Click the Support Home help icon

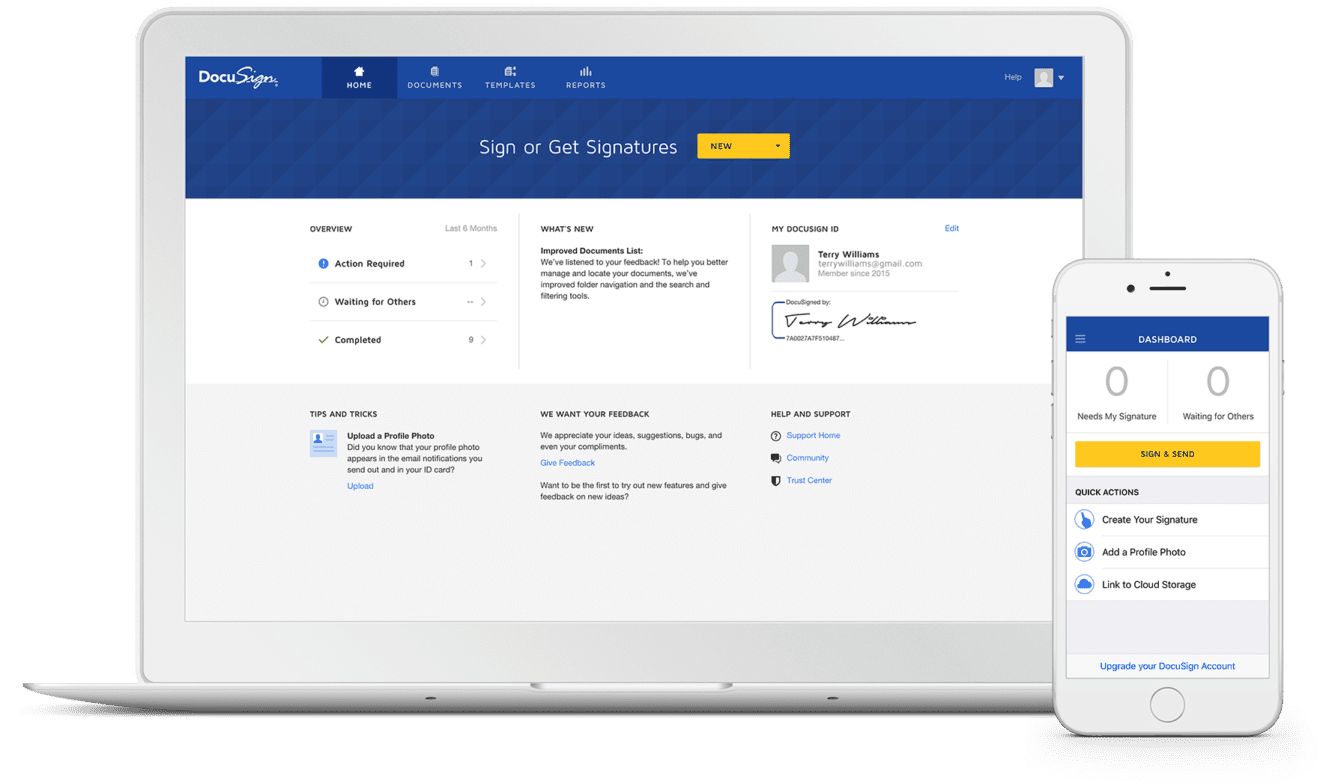pos(776,436)
